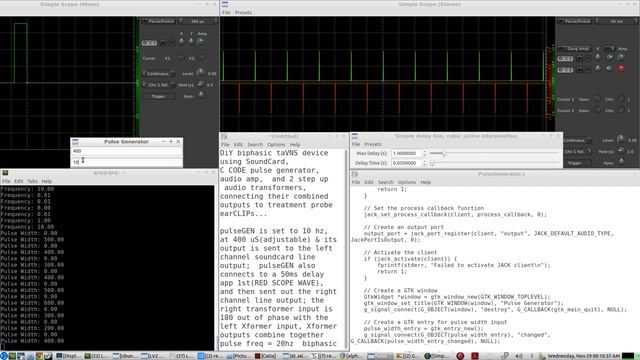Click the Hold knob in the mono scope

tap(200, 84)
